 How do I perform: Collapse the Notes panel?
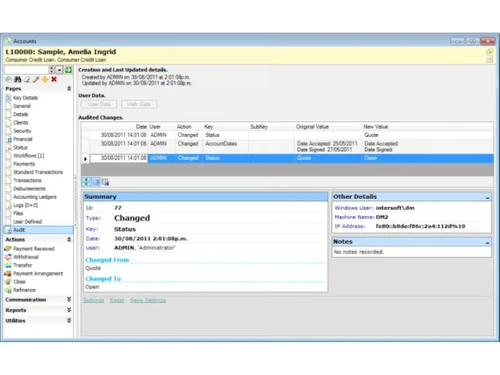tap(487, 242)
